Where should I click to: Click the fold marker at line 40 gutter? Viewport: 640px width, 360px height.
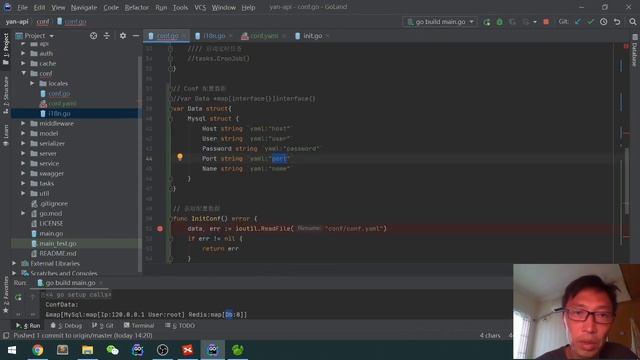point(171,118)
